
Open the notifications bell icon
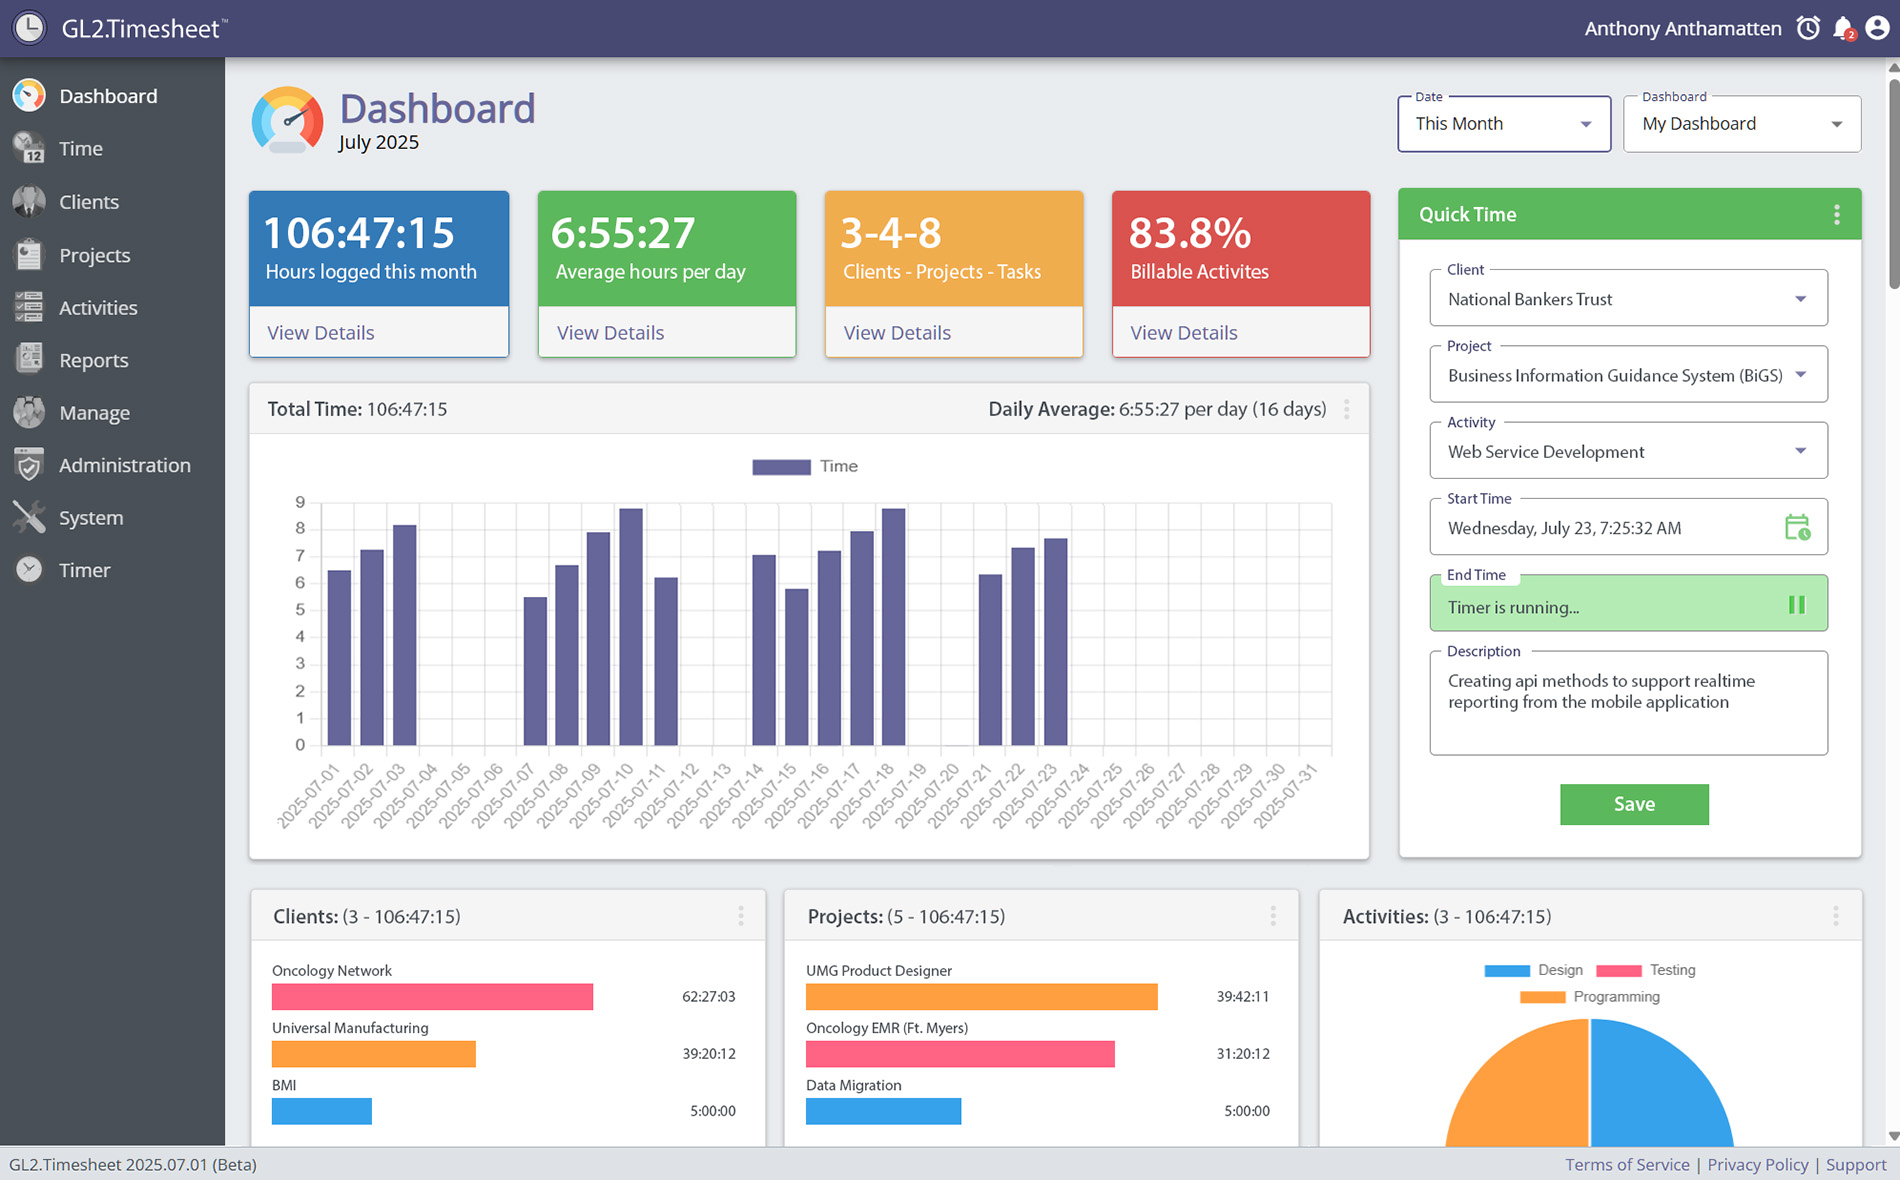pos(1843,28)
